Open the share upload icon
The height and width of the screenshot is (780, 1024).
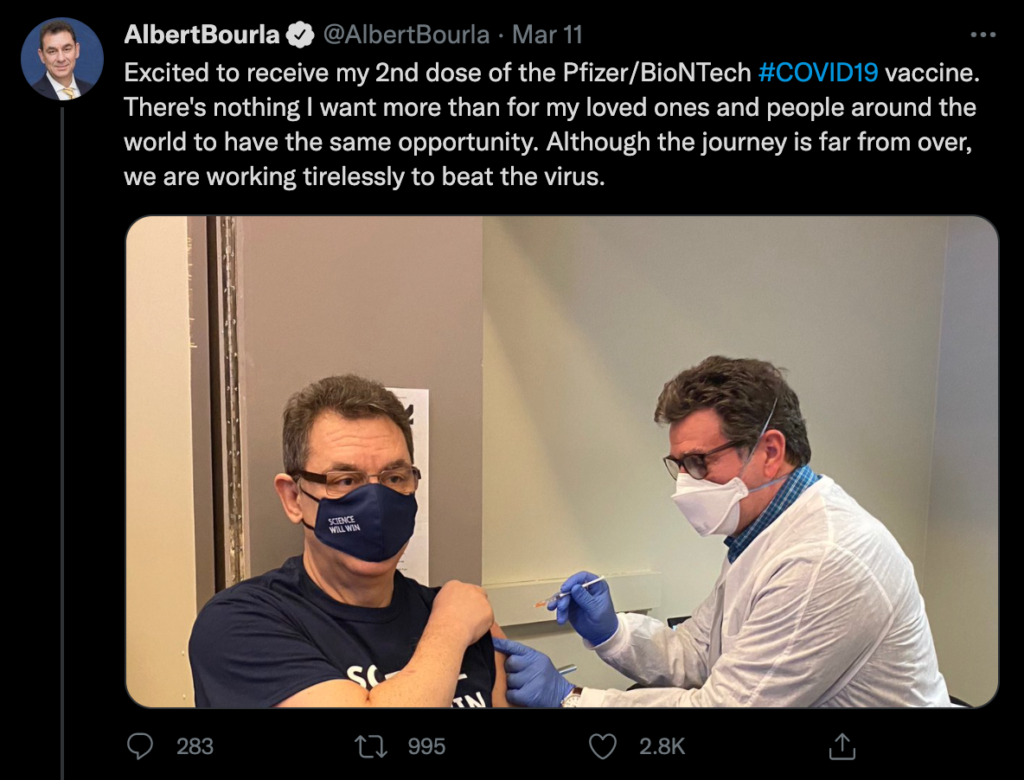(842, 746)
